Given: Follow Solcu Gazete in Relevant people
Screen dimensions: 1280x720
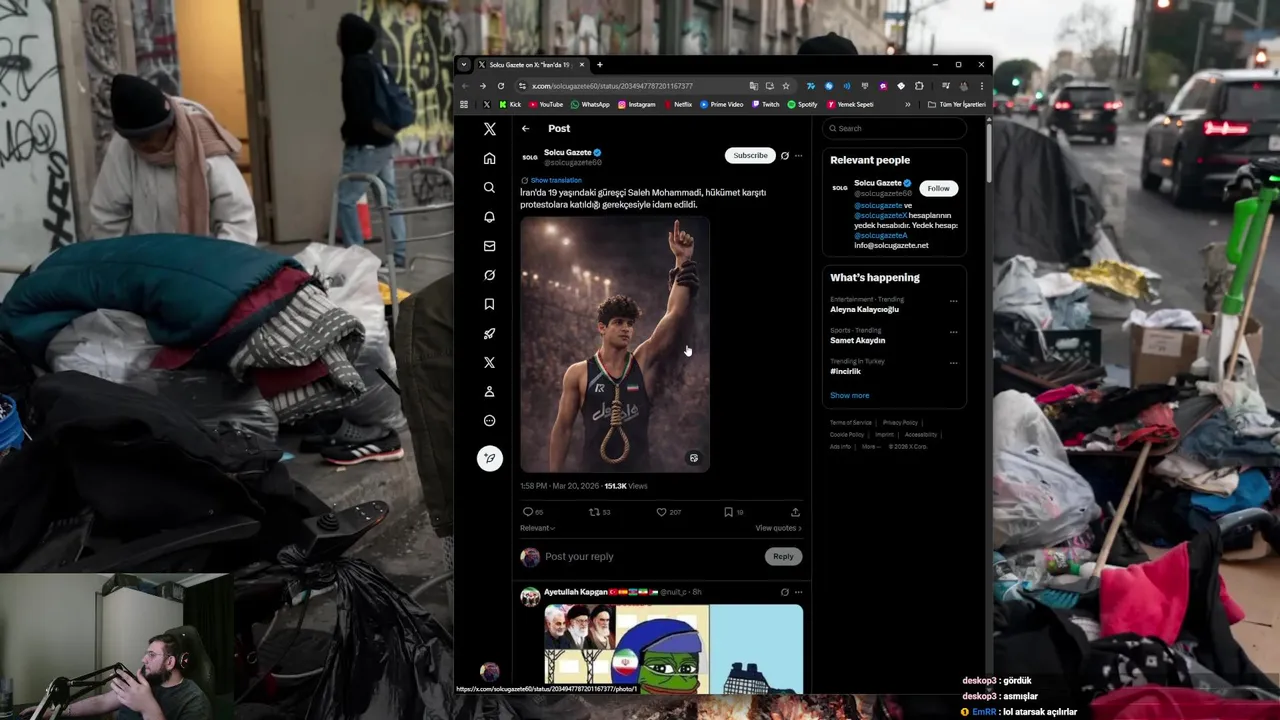Looking at the screenshot, I should [x=938, y=188].
